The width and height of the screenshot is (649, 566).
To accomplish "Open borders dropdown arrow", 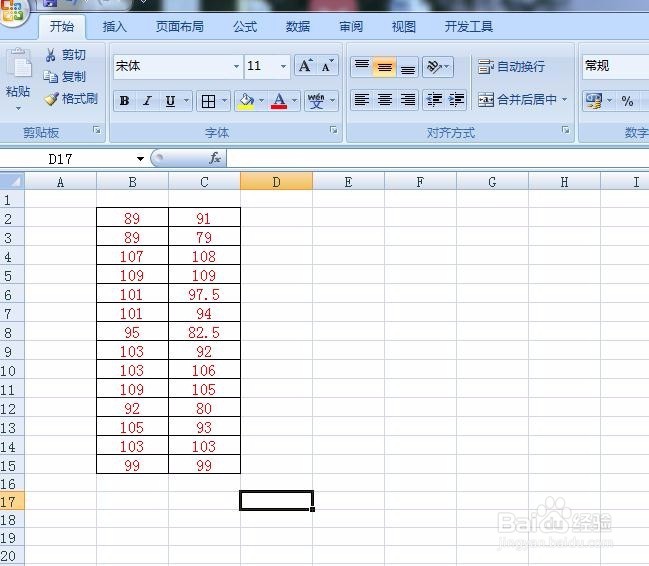I will pyautogui.click(x=224, y=101).
